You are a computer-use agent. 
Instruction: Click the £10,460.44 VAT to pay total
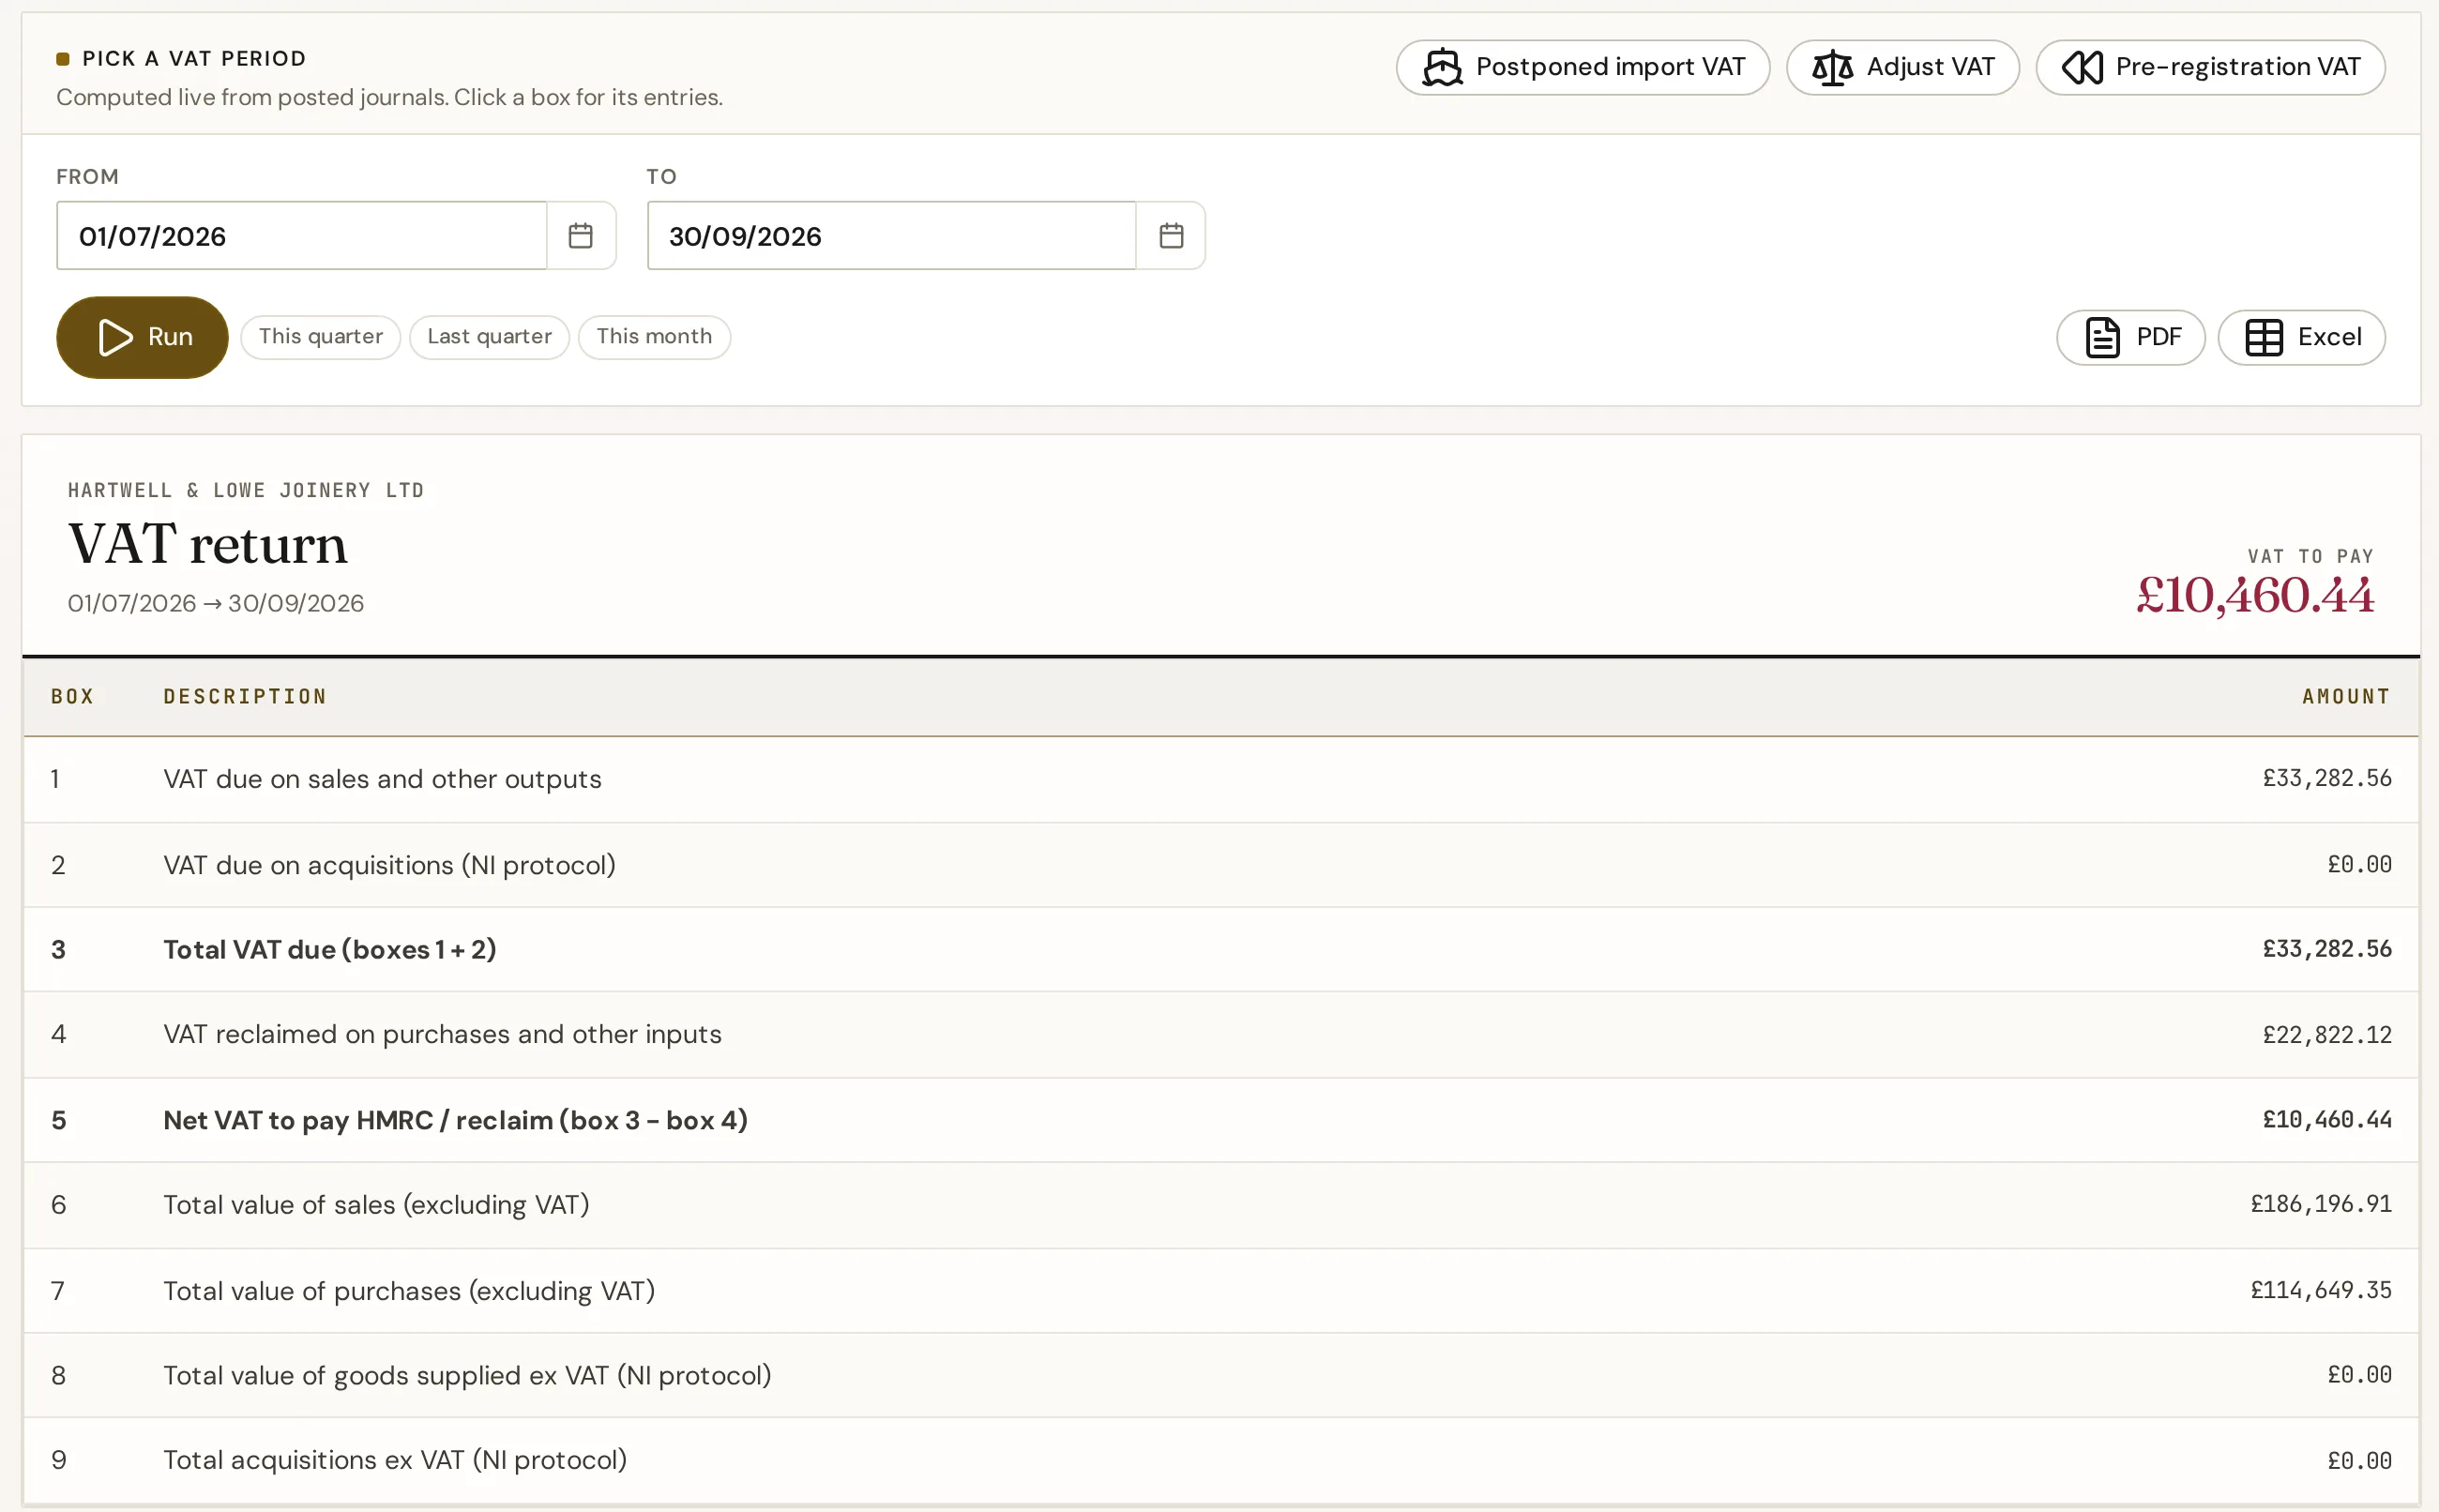2254,596
